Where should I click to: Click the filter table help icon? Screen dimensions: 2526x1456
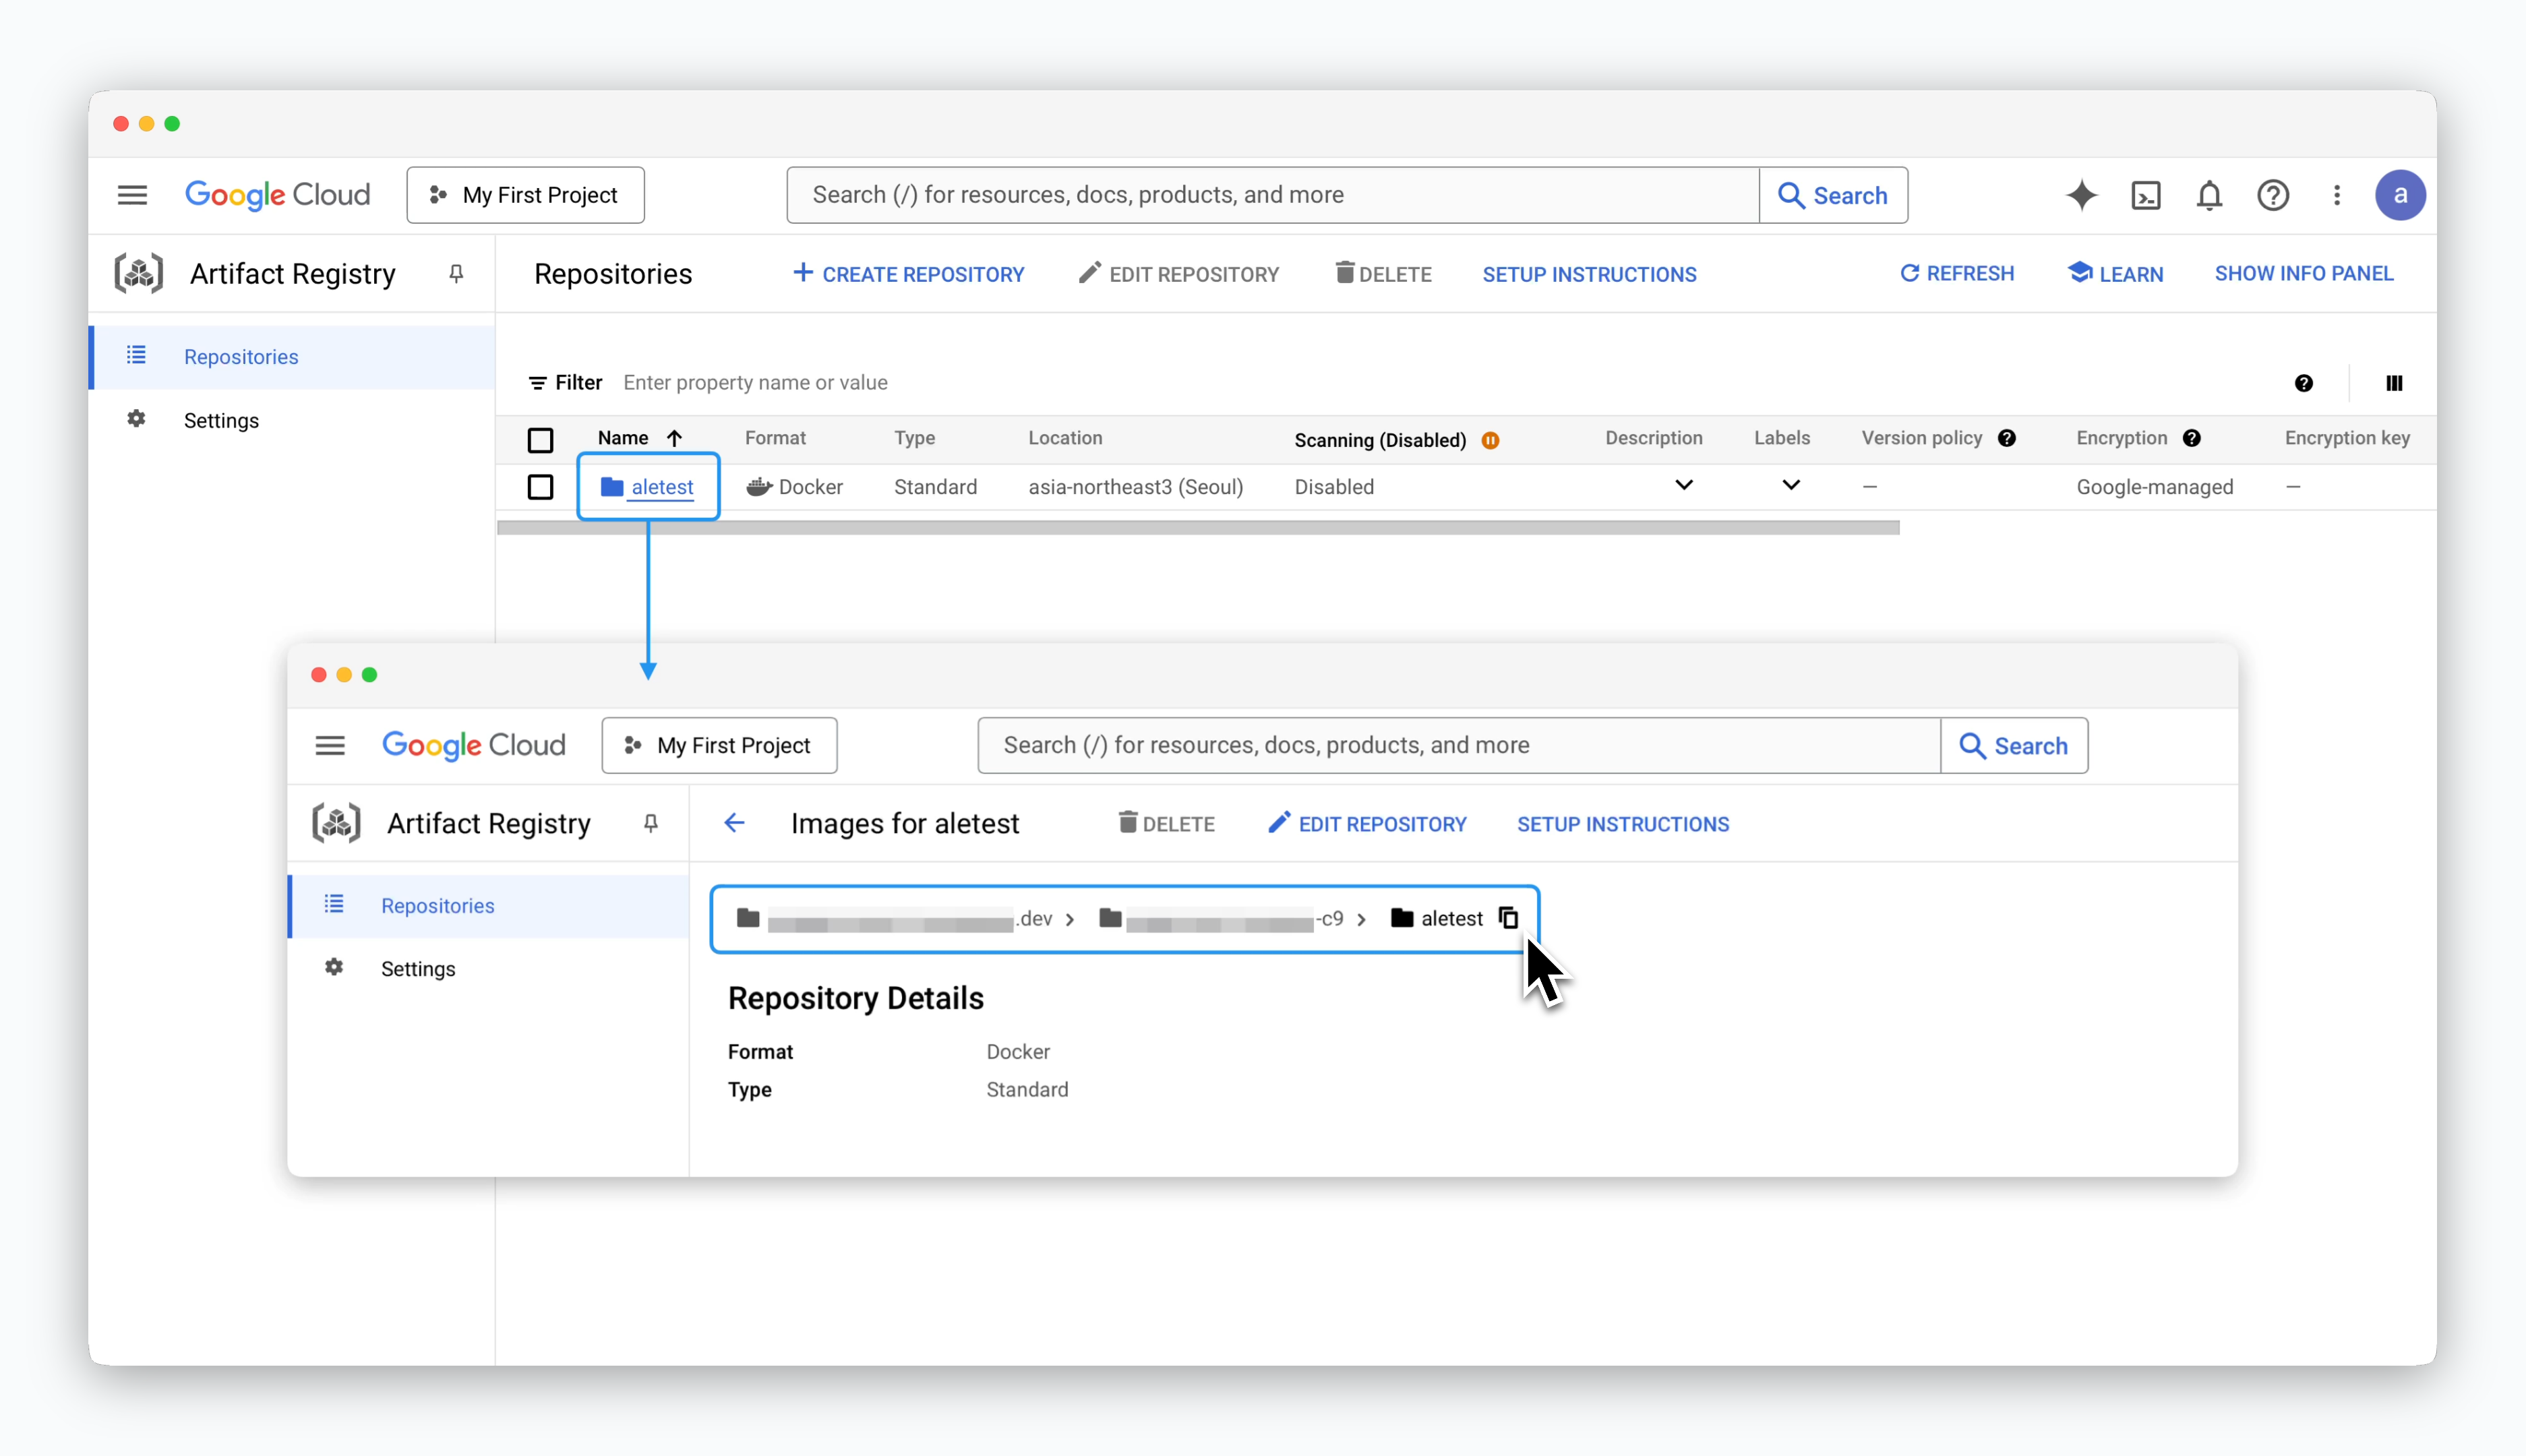click(x=2304, y=383)
